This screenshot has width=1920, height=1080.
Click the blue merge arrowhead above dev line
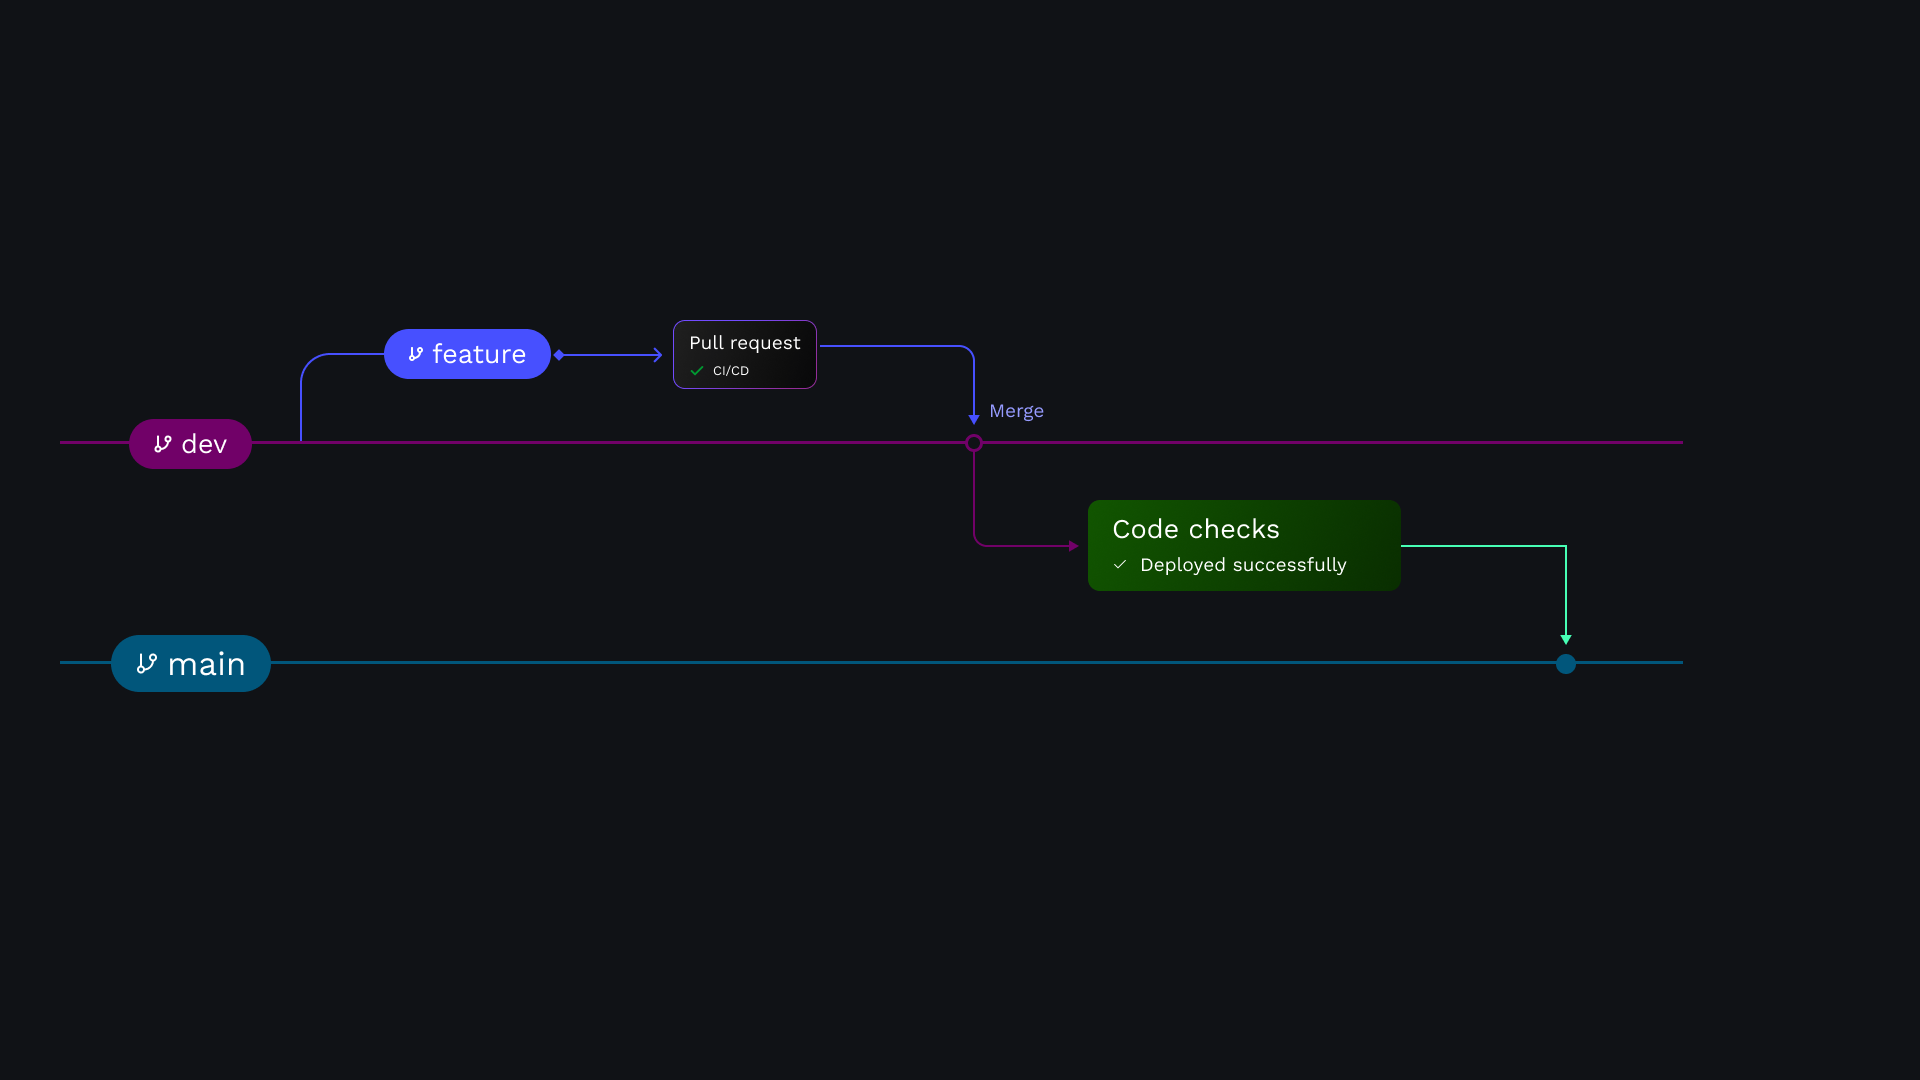pos(974,419)
